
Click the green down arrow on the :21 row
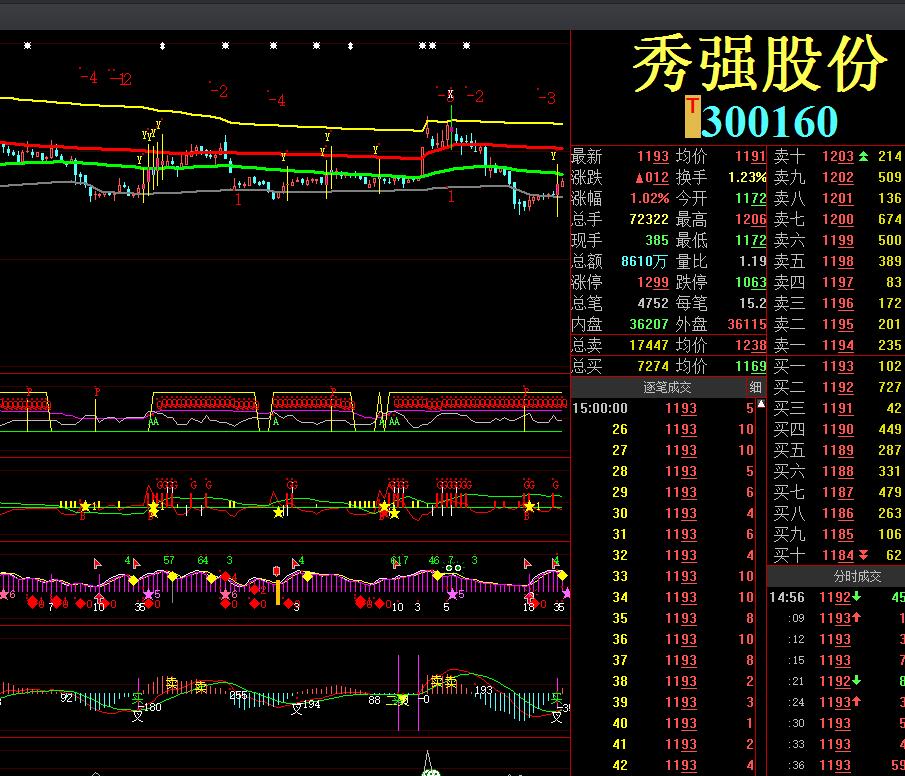click(856, 680)
